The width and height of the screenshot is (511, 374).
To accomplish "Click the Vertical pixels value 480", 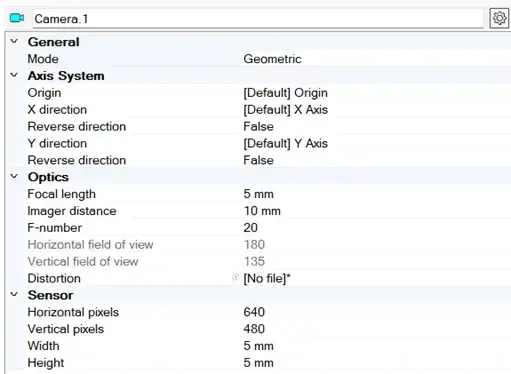I will pyautogui.click(x=254, y=329).
